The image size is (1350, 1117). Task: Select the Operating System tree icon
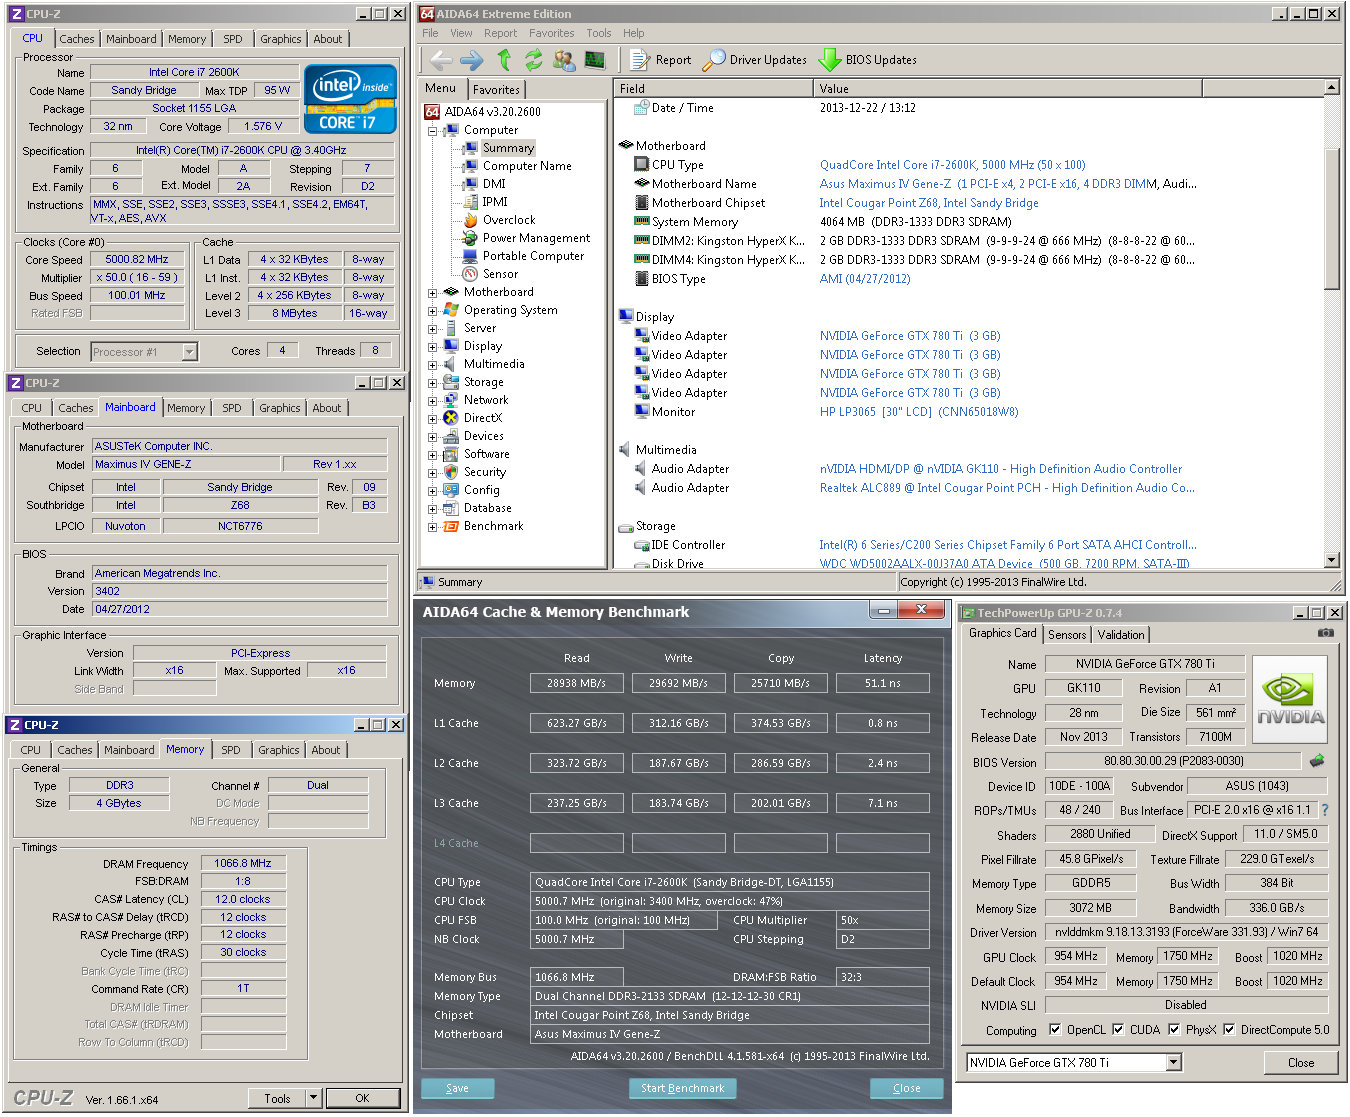click(451, 310)
